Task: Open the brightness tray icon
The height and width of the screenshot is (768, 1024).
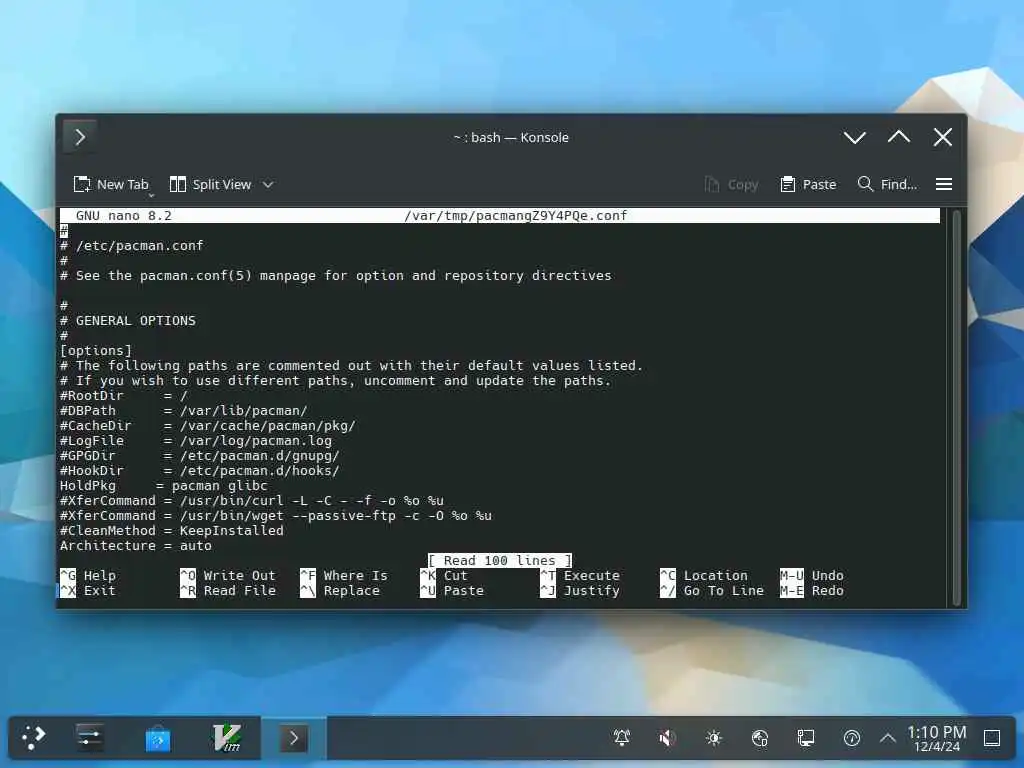Action: tap(714, 738)
